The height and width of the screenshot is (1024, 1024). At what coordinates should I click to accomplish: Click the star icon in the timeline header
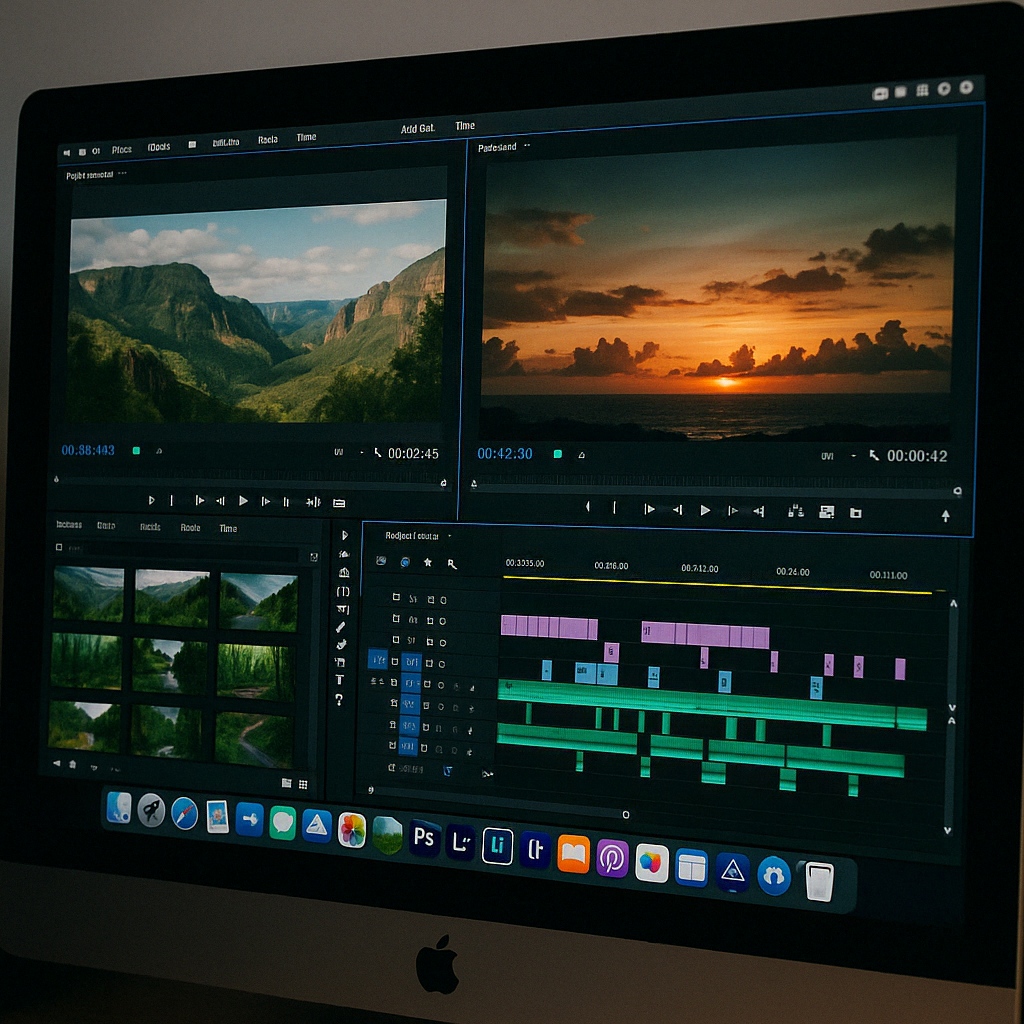(428, 563)
